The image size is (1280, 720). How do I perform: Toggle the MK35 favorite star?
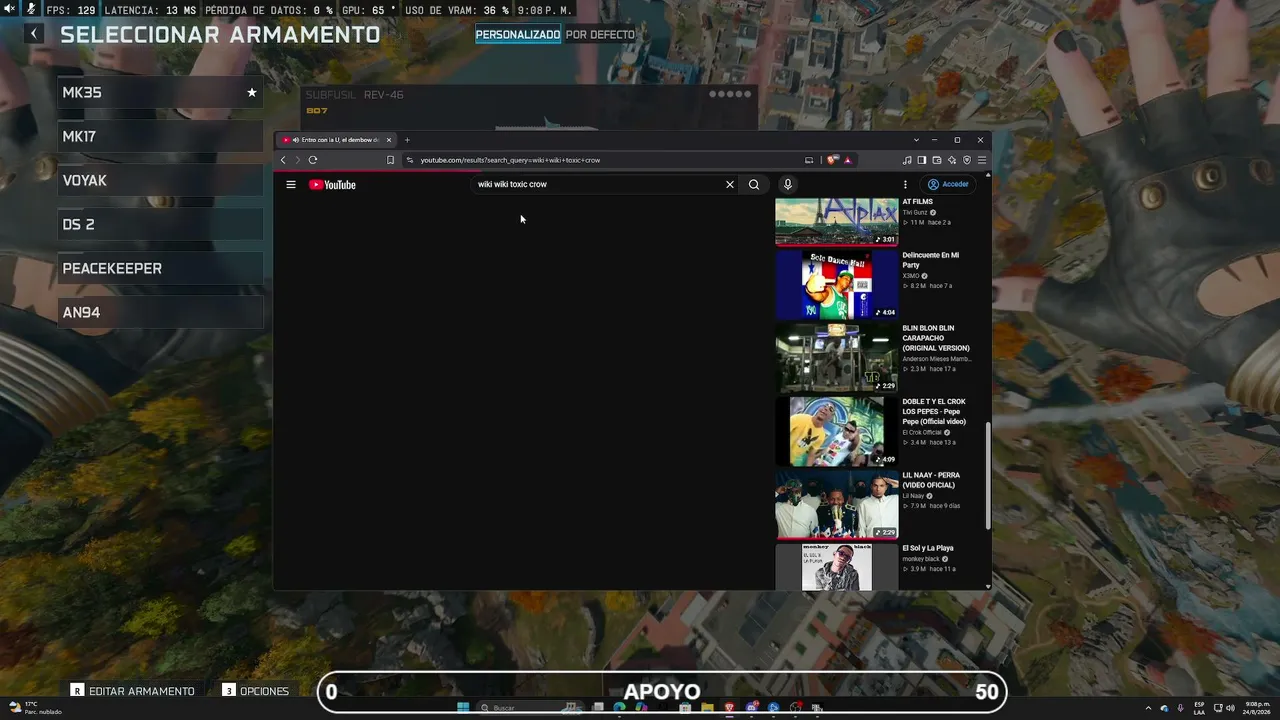coord(252,92)
